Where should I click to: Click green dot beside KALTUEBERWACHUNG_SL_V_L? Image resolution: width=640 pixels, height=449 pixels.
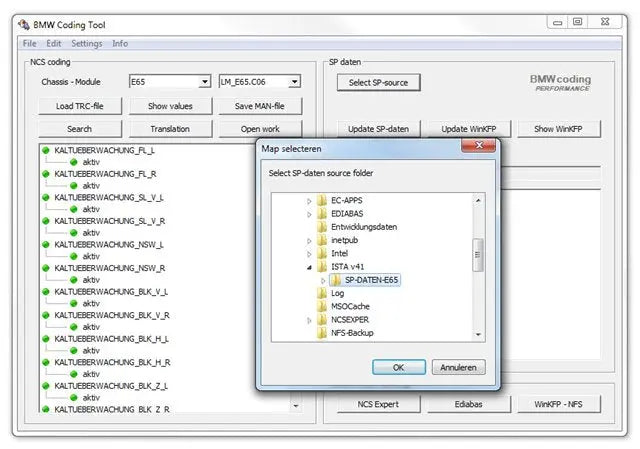click(46, 198)
